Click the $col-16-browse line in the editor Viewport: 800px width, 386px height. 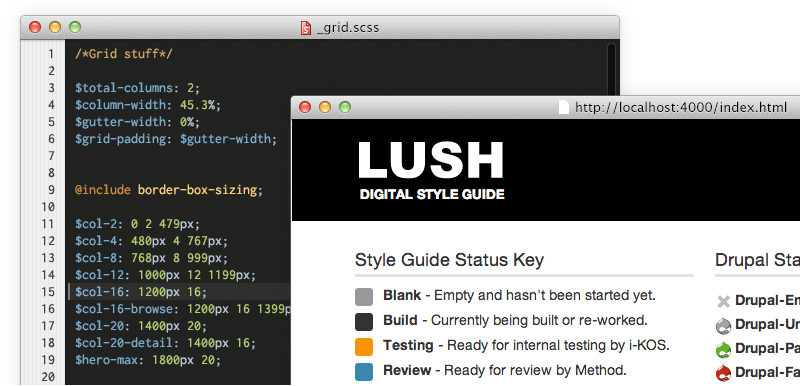coord(183,309)
